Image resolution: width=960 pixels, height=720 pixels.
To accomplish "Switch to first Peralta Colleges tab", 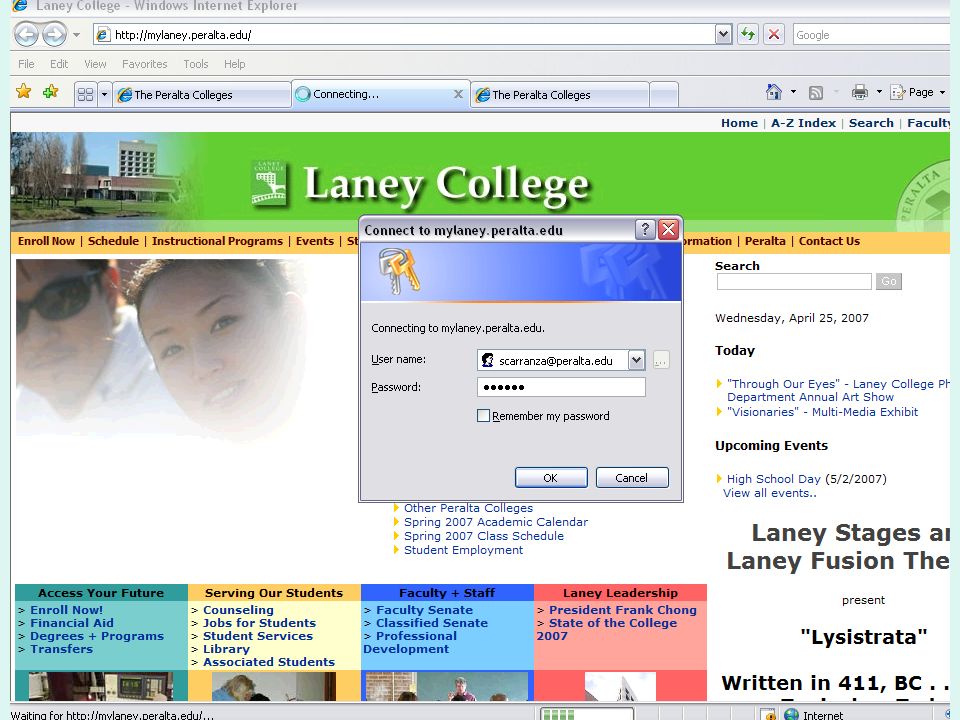I will click(x=201, y=95).
